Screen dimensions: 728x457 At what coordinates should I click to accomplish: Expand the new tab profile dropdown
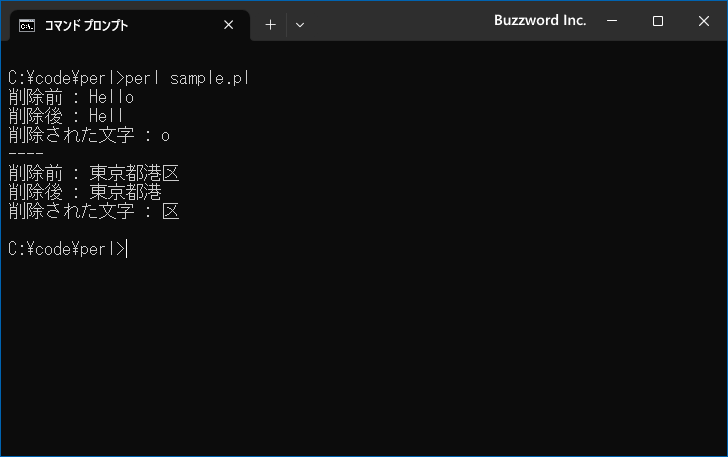coord(300,25)
